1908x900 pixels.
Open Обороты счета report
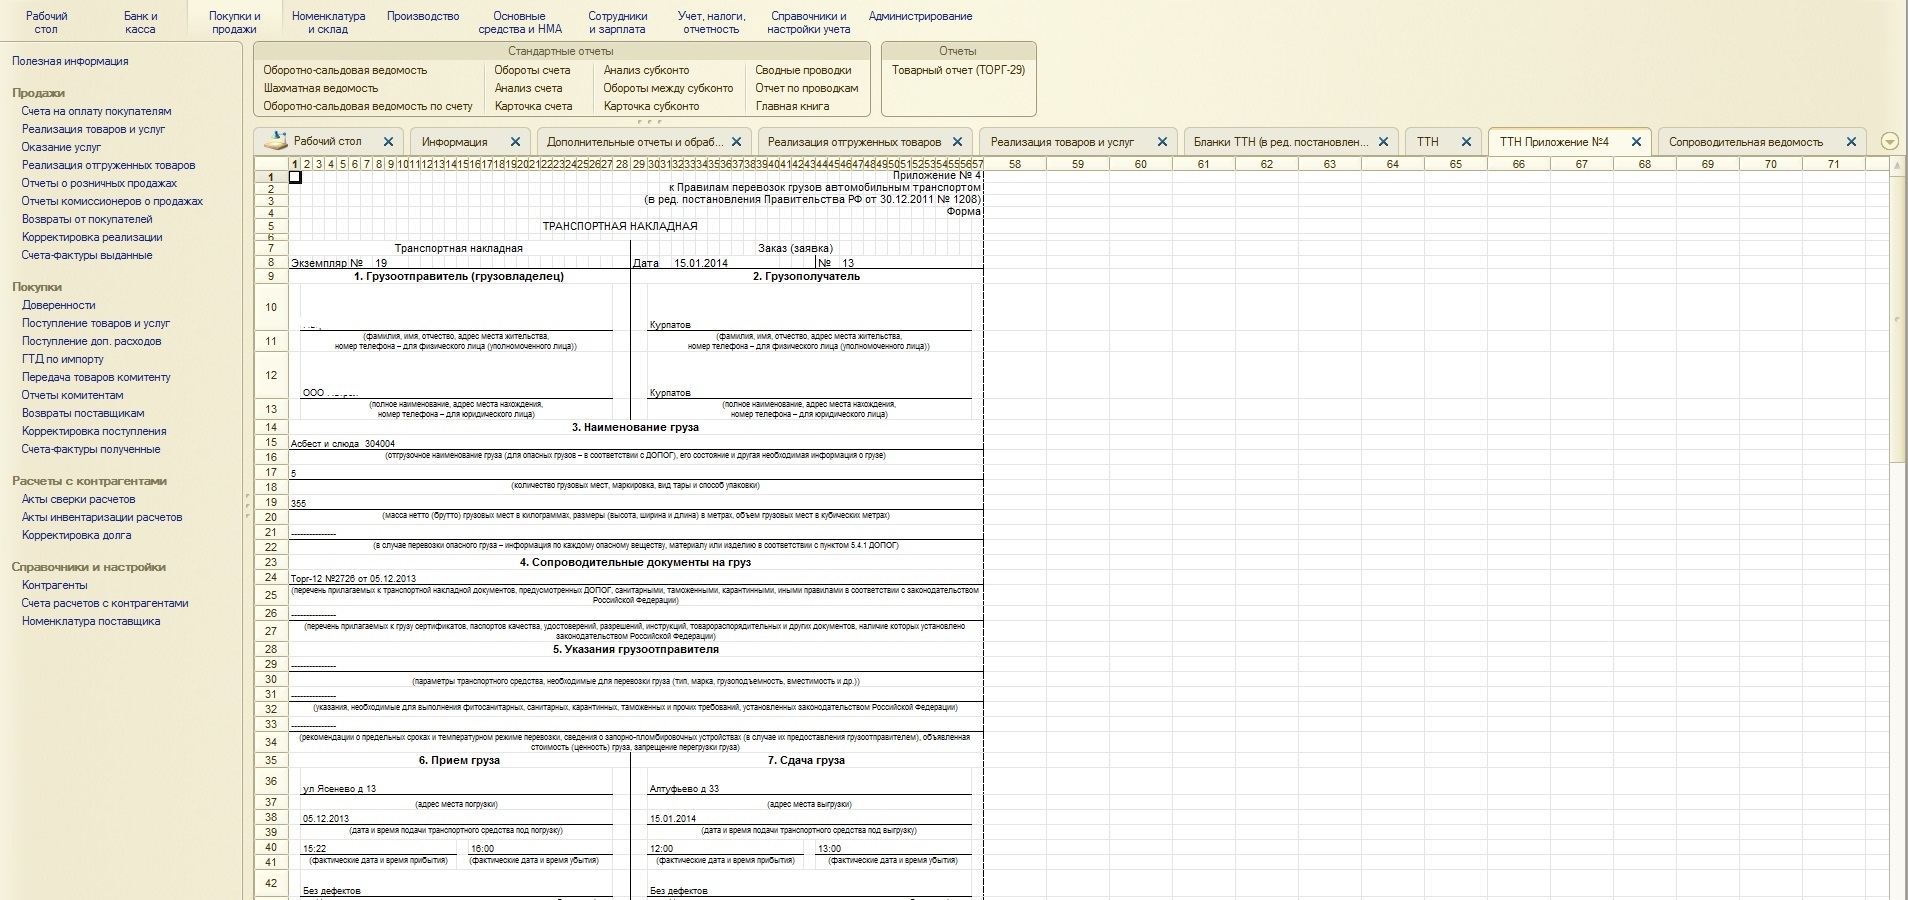[532, 70]
